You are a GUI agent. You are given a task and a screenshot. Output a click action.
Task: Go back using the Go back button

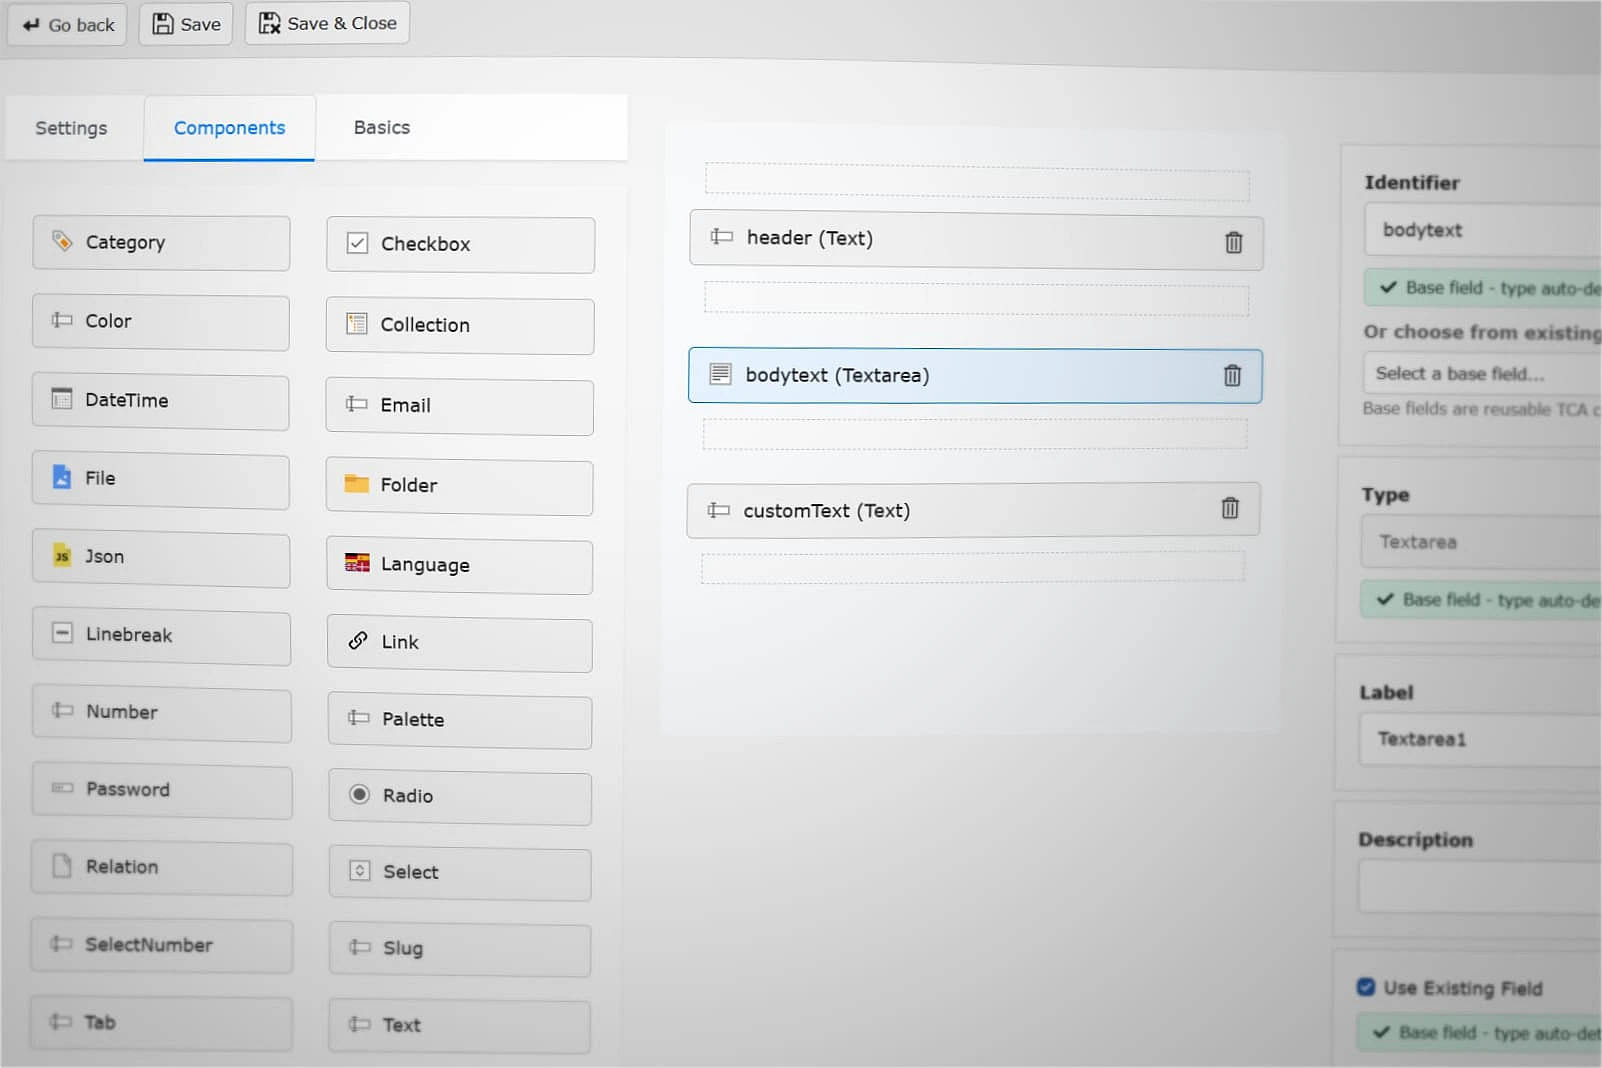click(68, 25)
